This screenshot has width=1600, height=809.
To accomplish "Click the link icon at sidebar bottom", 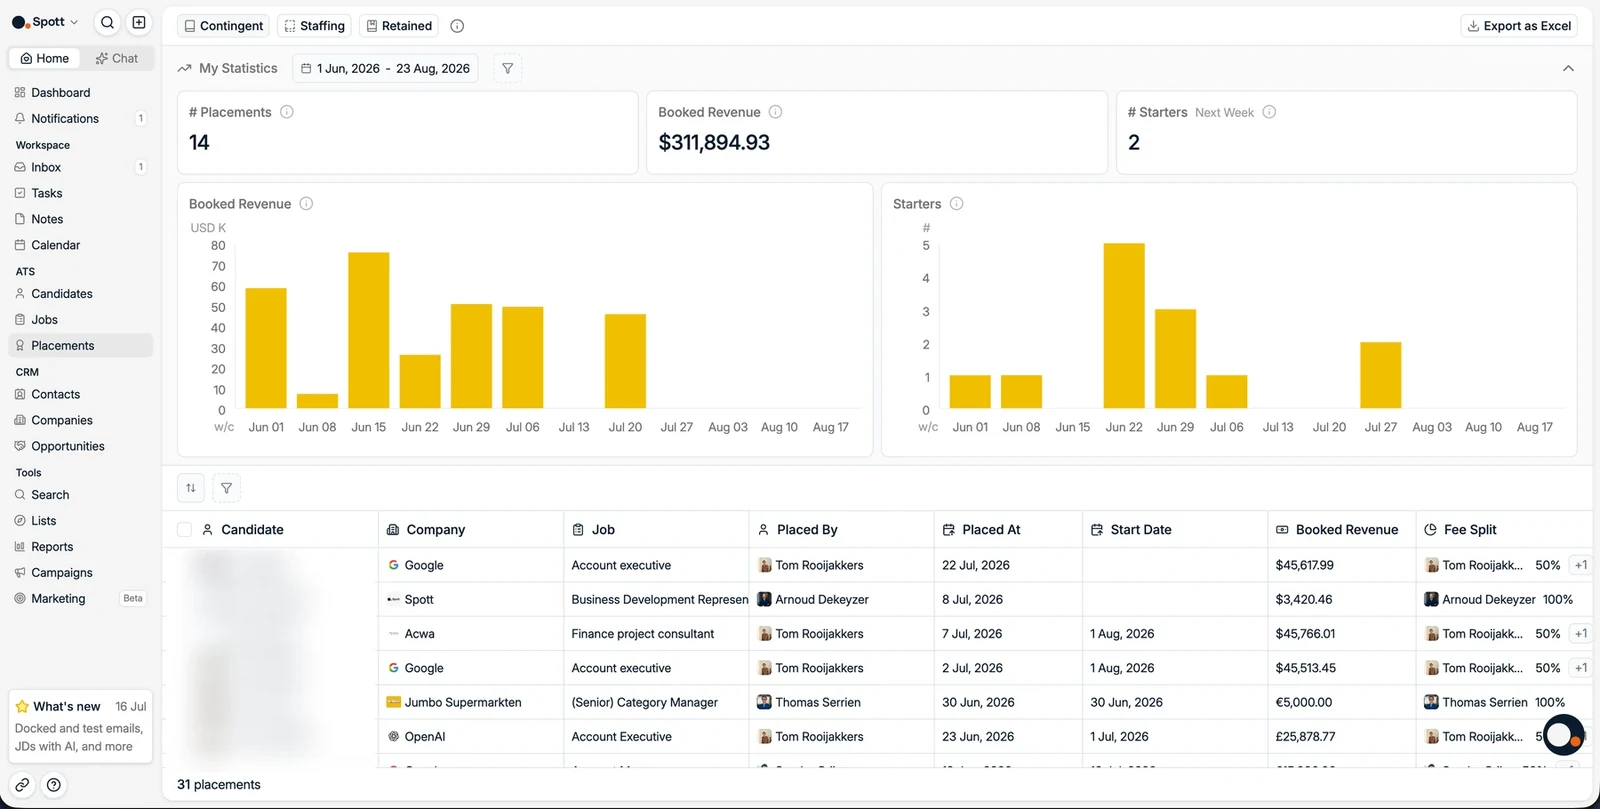I will pos(22,786).
